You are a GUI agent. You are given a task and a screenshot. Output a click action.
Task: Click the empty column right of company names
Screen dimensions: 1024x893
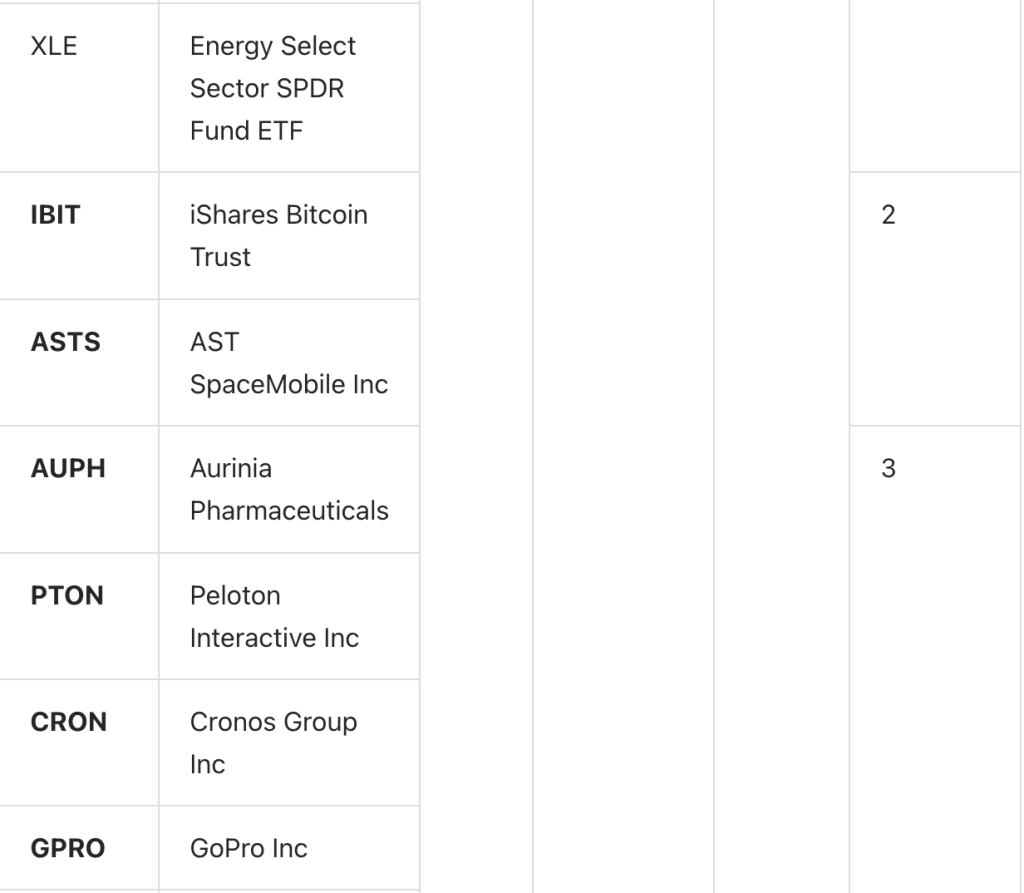(x=476, y=446)
